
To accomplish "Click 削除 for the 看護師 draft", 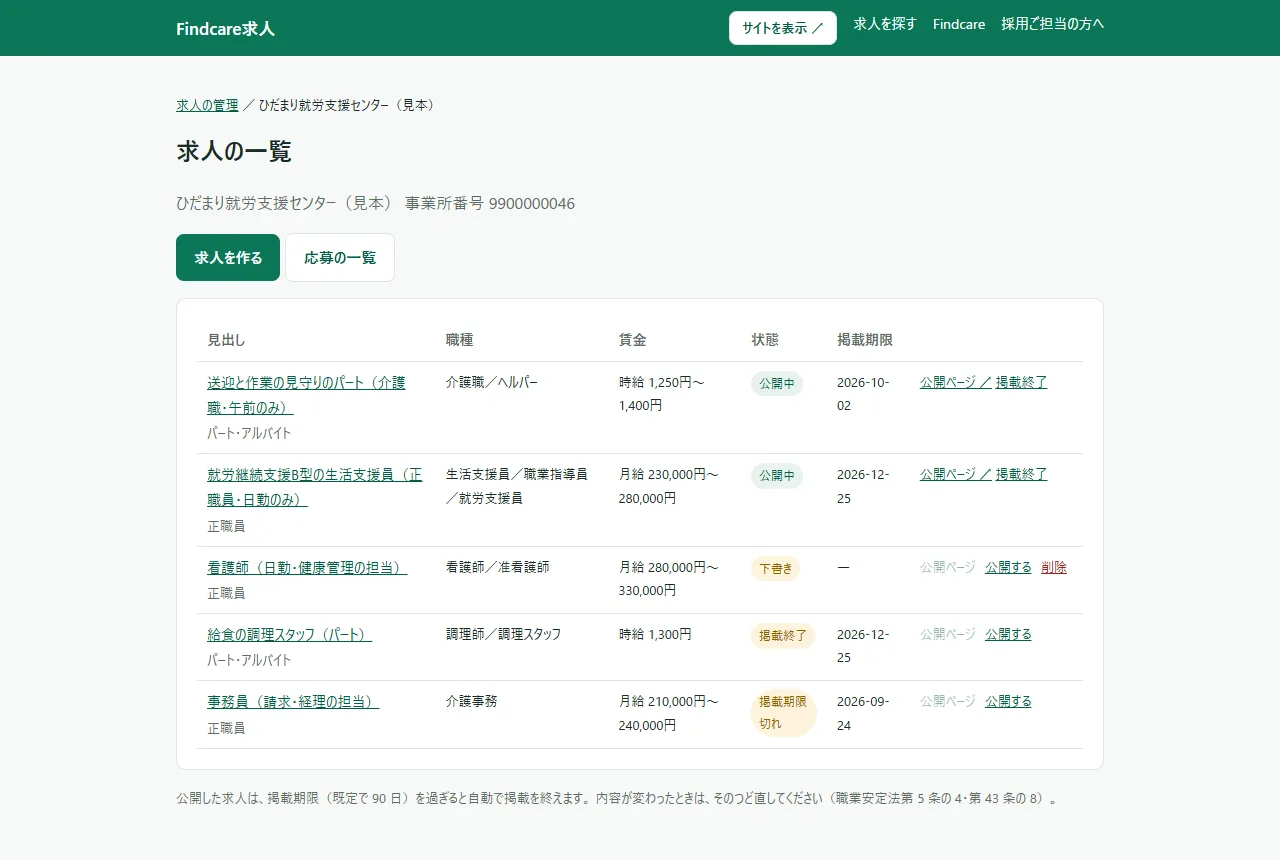I will tap(1054, 567).
